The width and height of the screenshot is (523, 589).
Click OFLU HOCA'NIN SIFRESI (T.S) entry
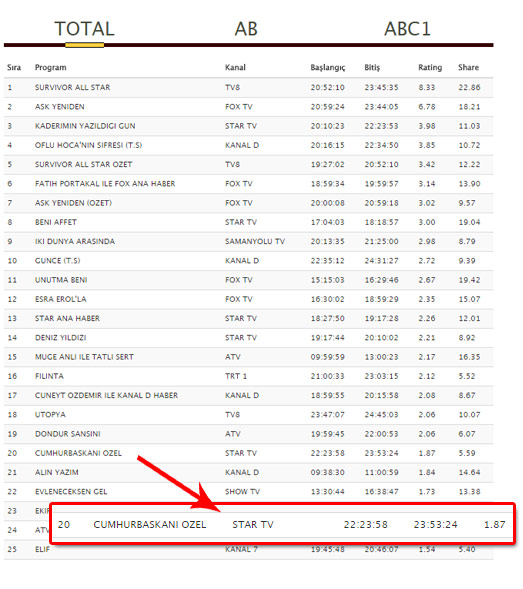88,145
